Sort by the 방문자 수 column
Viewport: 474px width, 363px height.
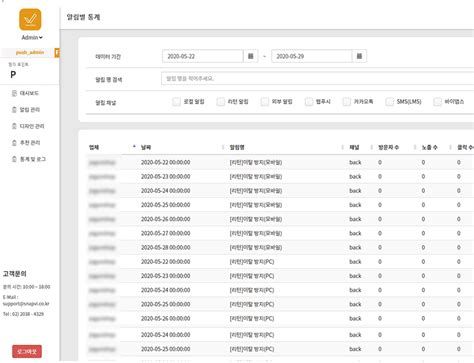pos(388,147)
